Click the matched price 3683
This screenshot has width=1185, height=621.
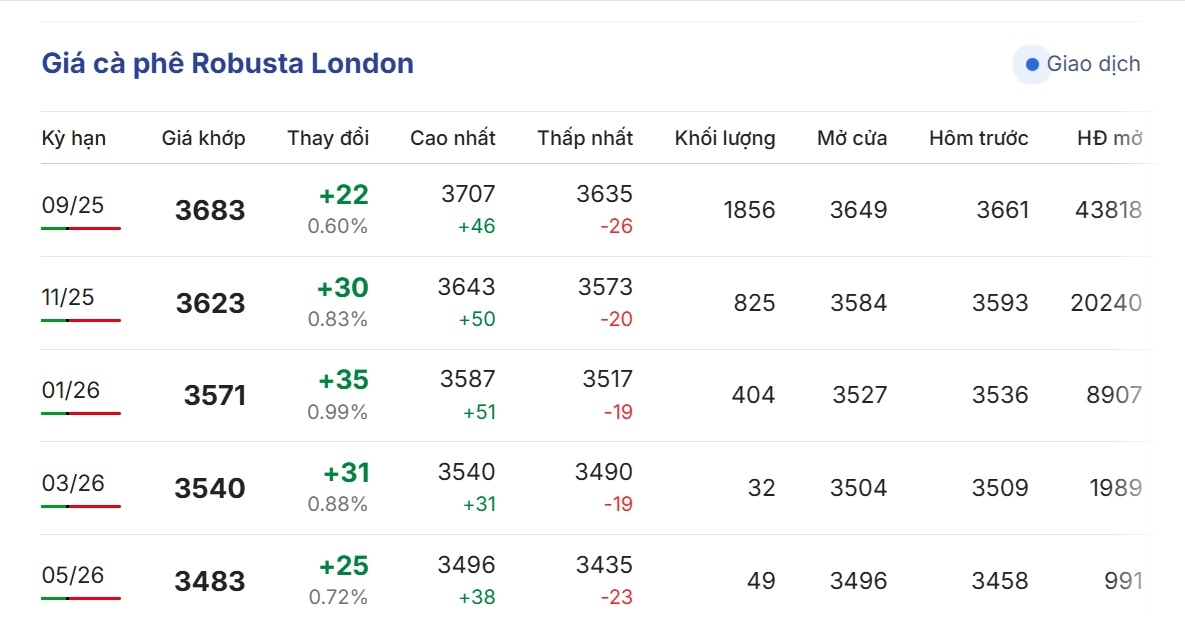pyautogui.click(x=210, y=210)
